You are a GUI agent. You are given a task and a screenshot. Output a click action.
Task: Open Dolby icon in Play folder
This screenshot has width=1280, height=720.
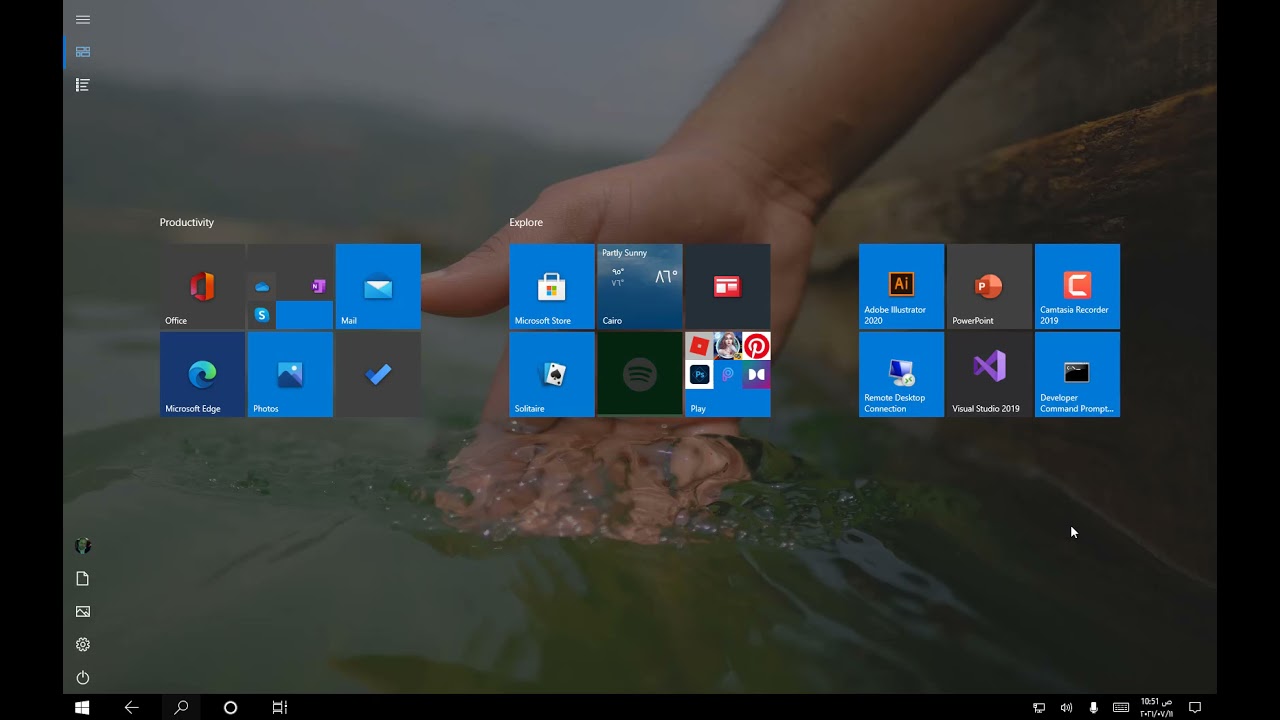tap(757, 375)
